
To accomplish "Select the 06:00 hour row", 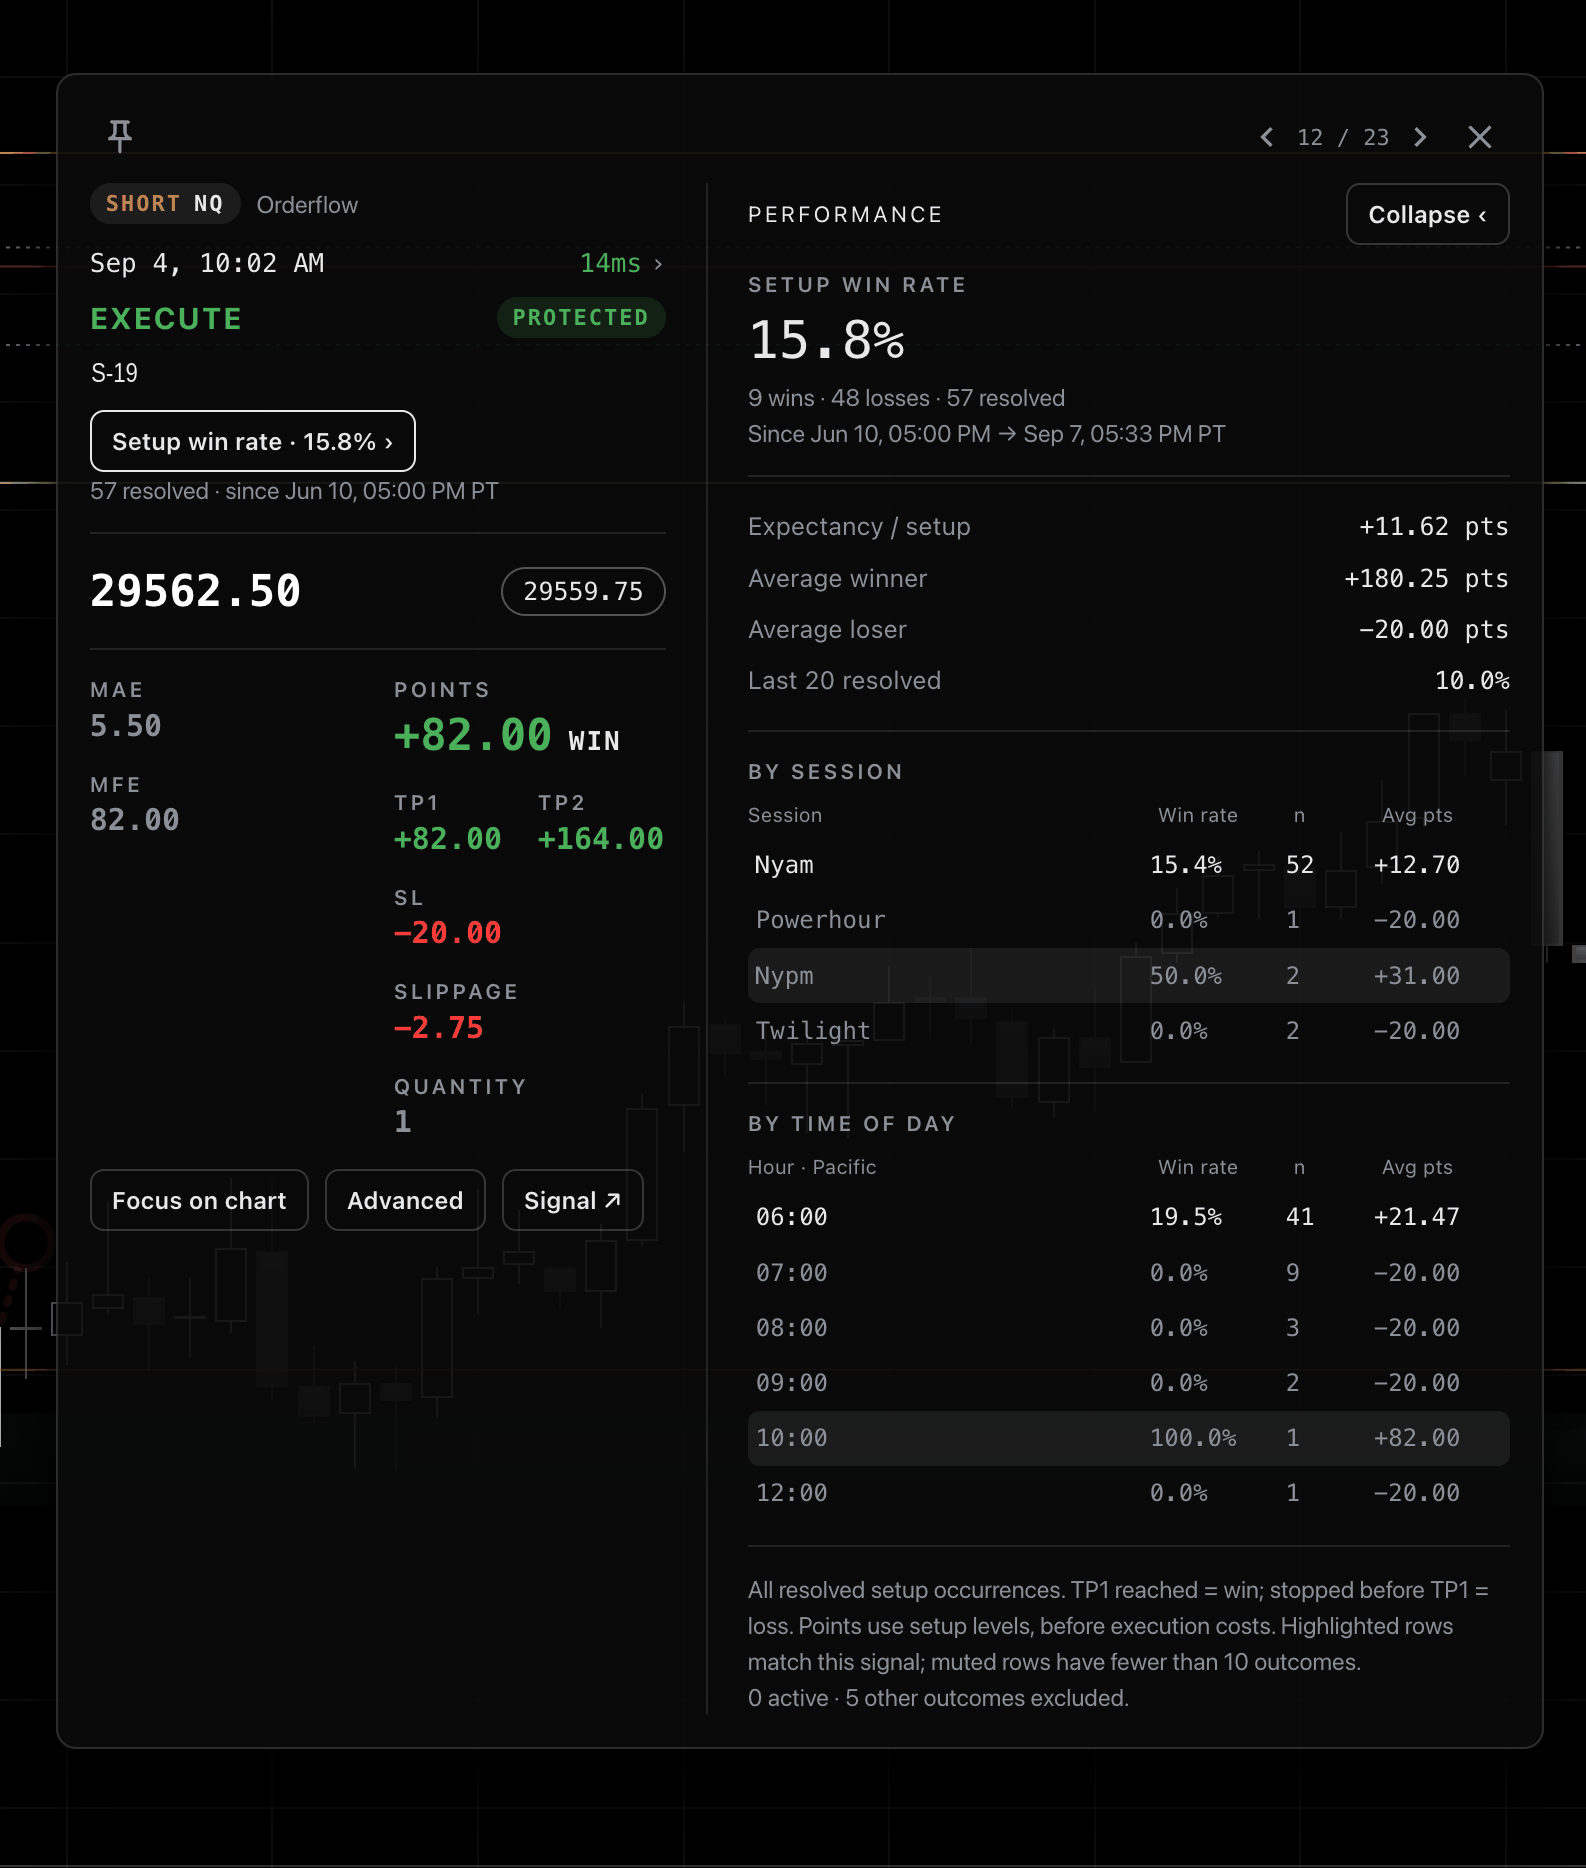I will point(1128,1217).
